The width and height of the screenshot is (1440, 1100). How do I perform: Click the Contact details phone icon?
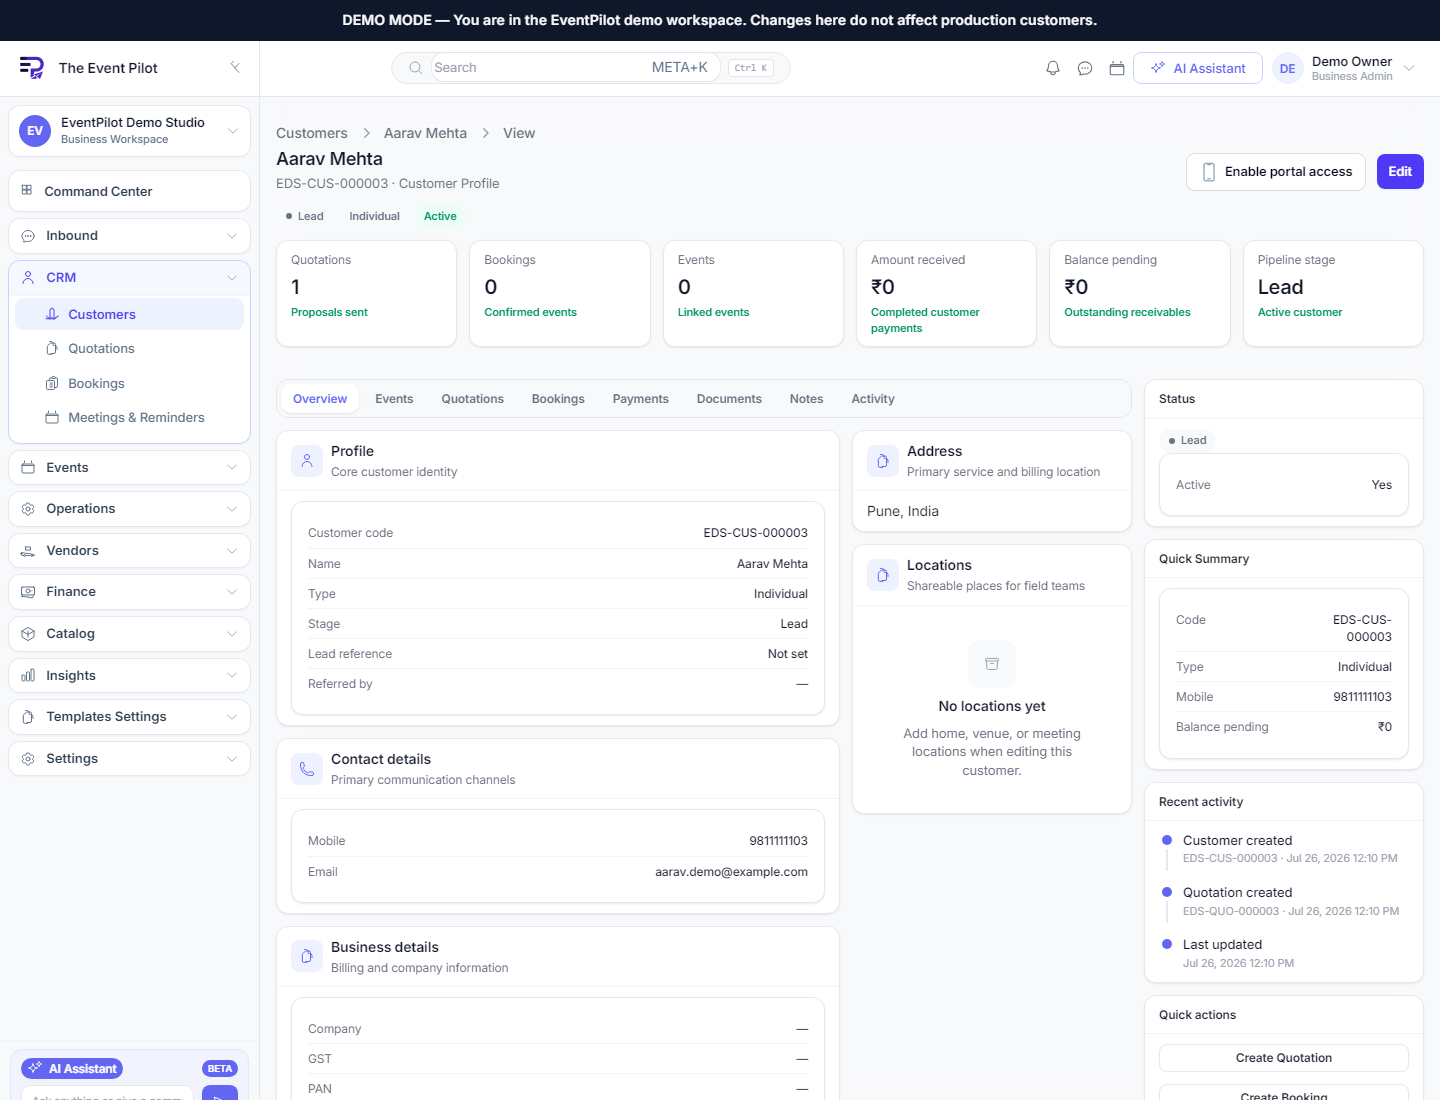pyautogui.click(x=307, y=769)
